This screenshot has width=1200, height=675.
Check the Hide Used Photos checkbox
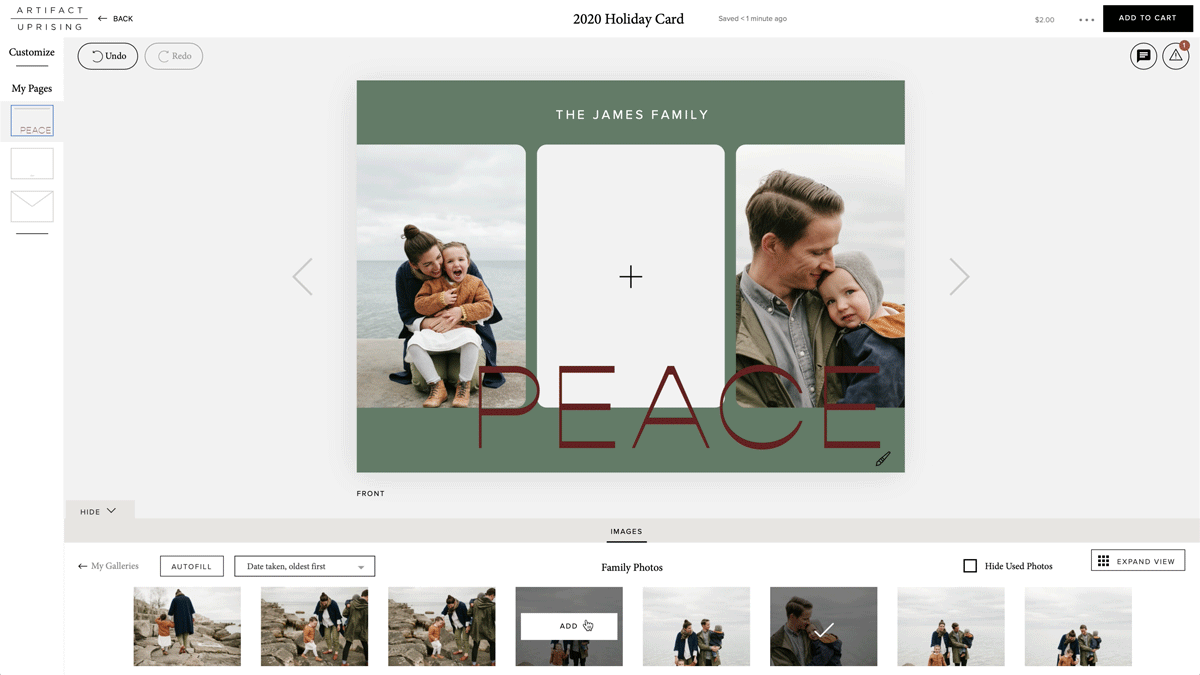(970, 566)
